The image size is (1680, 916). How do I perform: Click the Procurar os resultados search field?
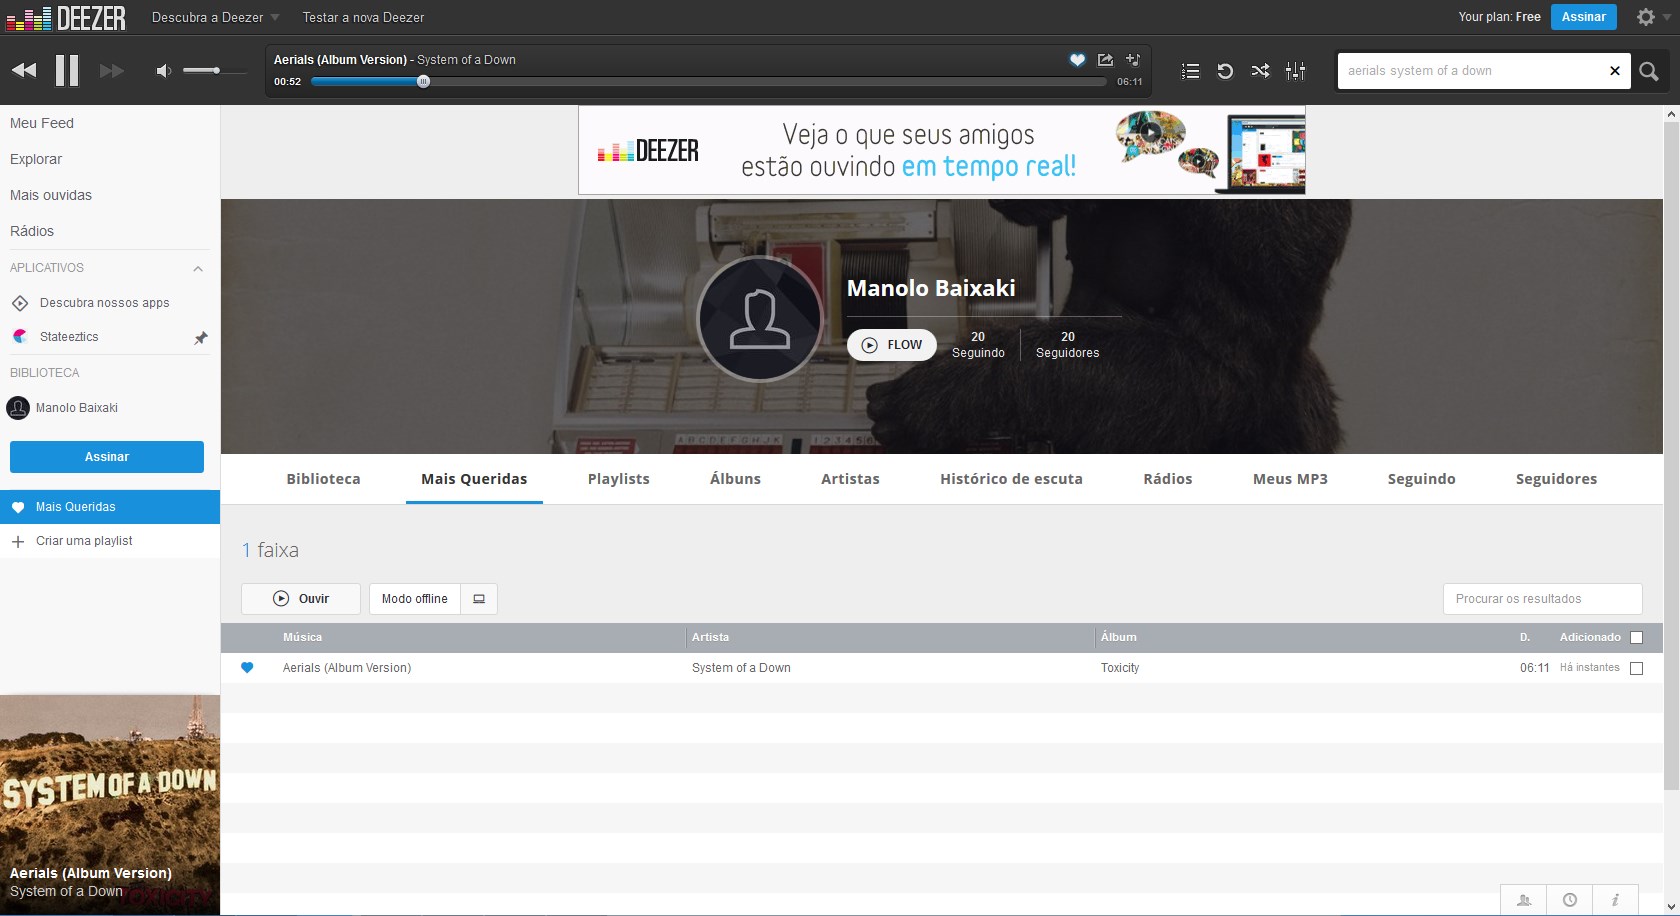1541,598
